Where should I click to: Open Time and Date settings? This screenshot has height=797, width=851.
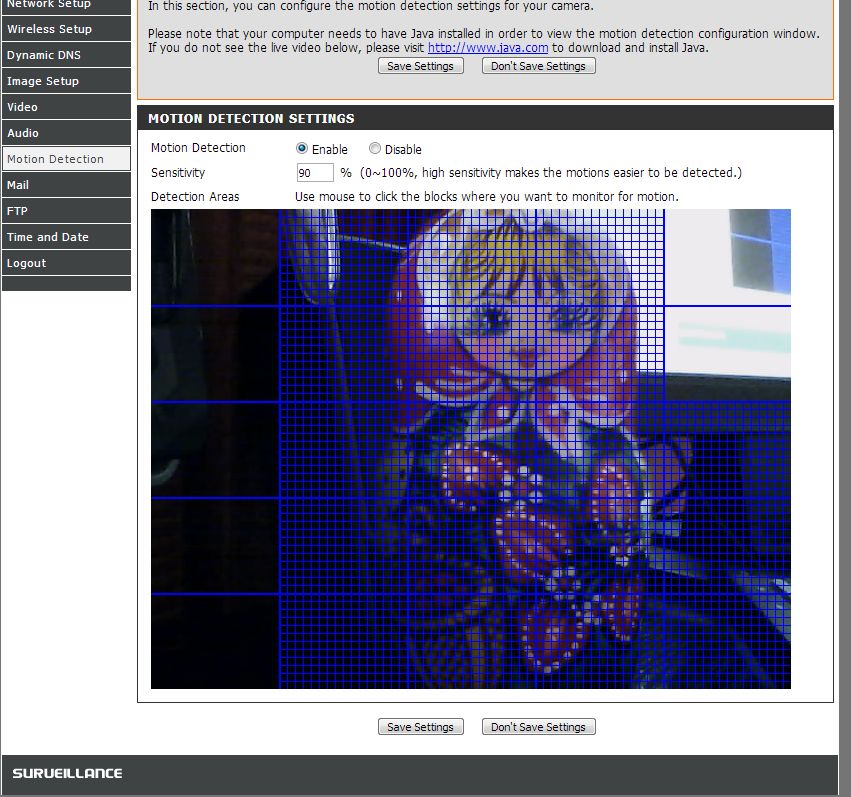[x=66, y=237]
